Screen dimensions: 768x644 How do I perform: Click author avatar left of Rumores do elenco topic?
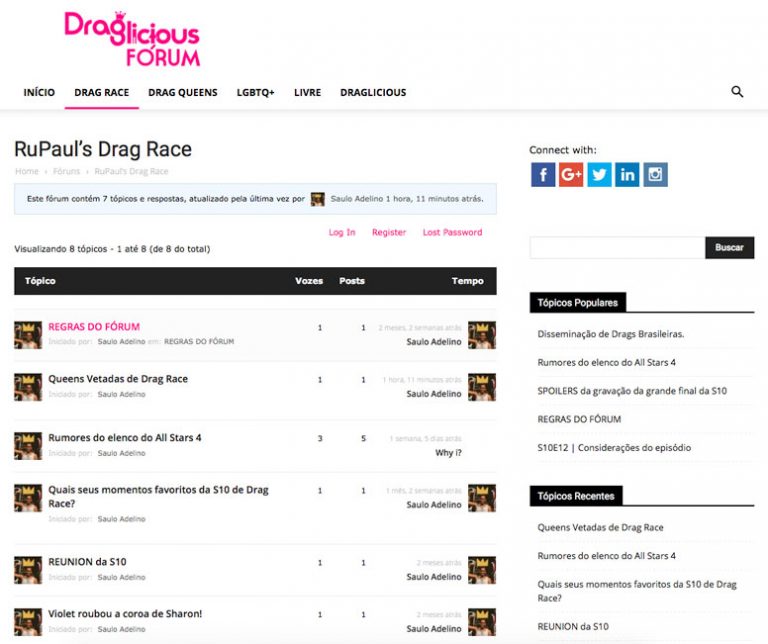(28, 446)
